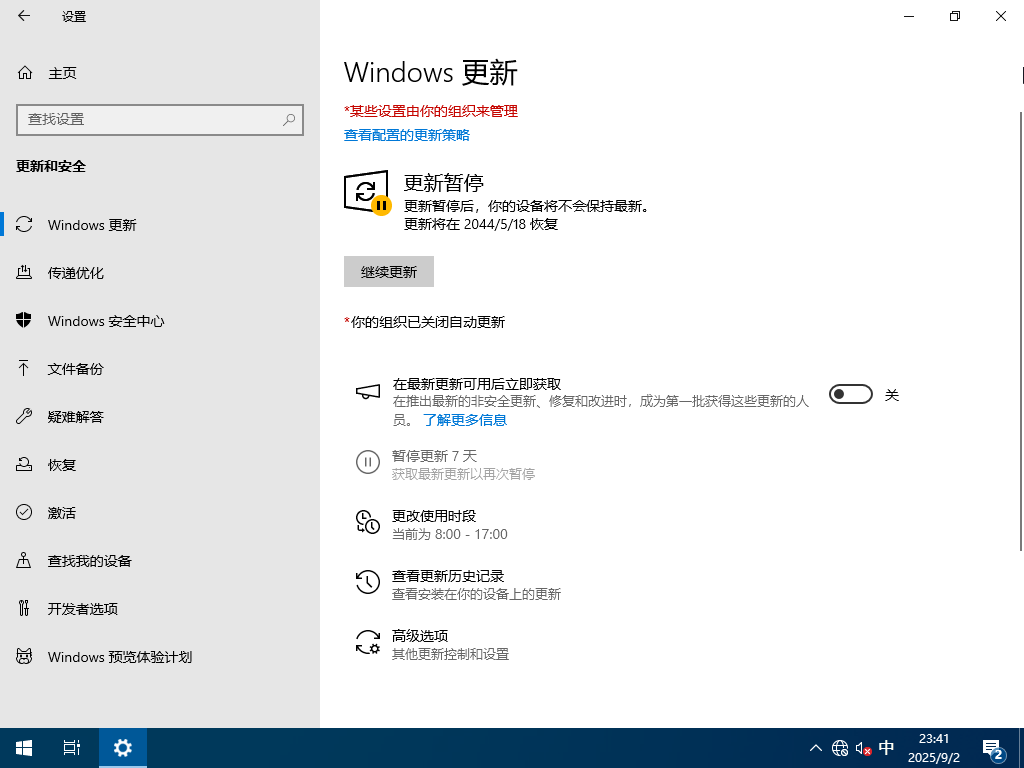Go to 开发者选项 sidebar item
The width and height of the screenshot is (1024, 768).
(x=83, y=609)
